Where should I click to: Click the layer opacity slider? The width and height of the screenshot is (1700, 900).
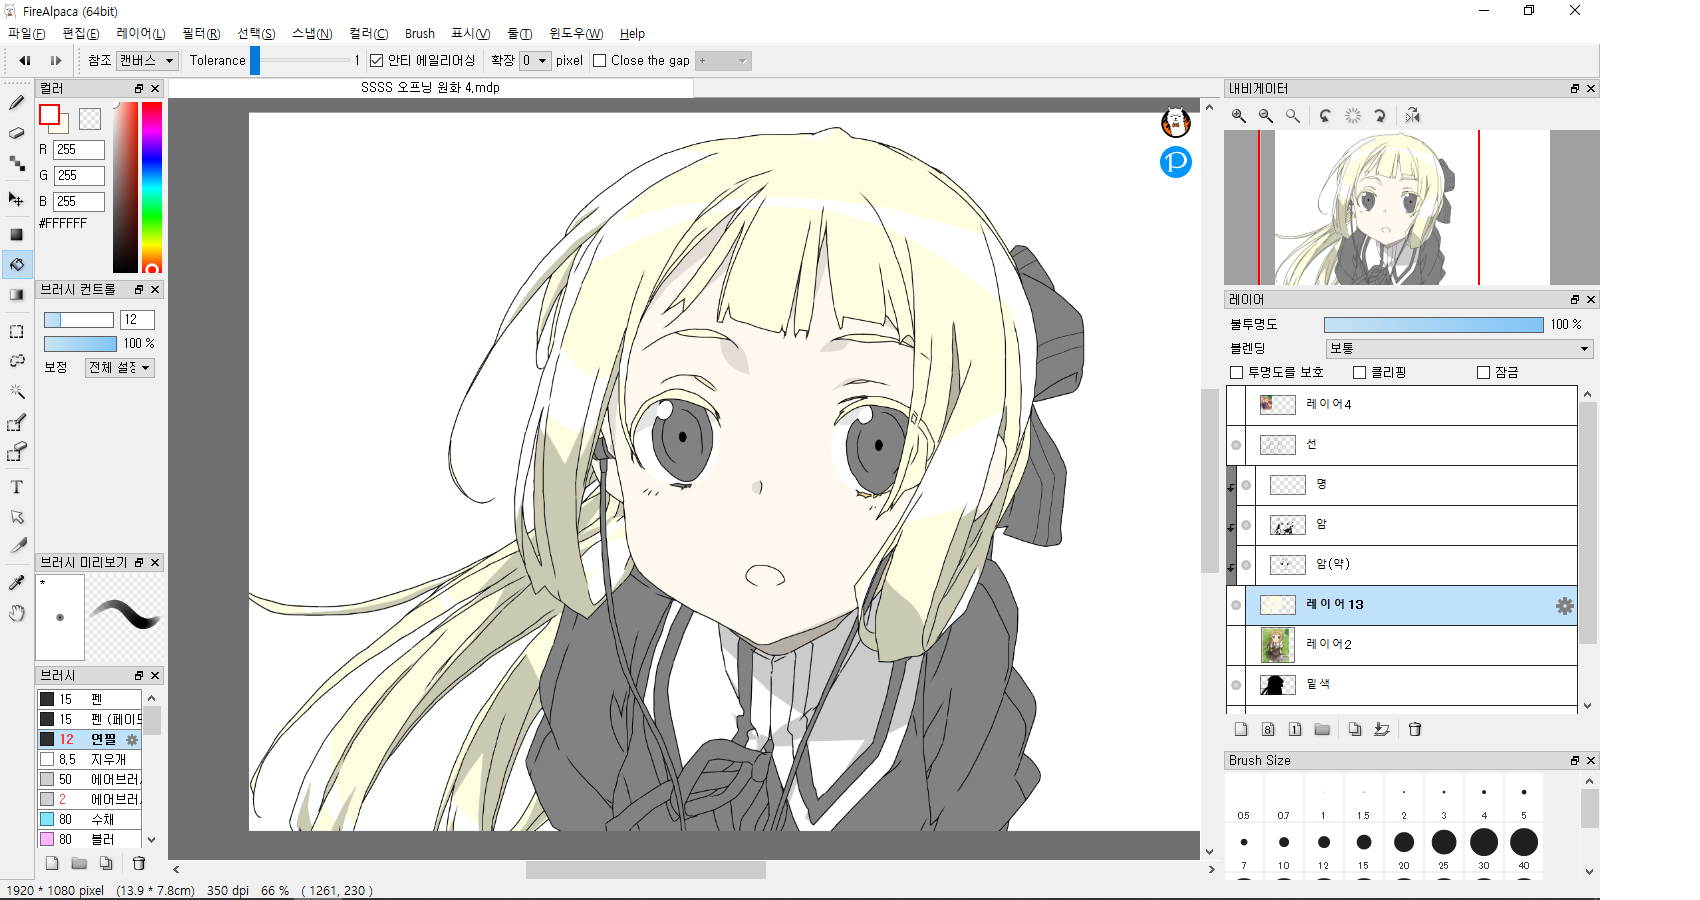point(1432,325)
